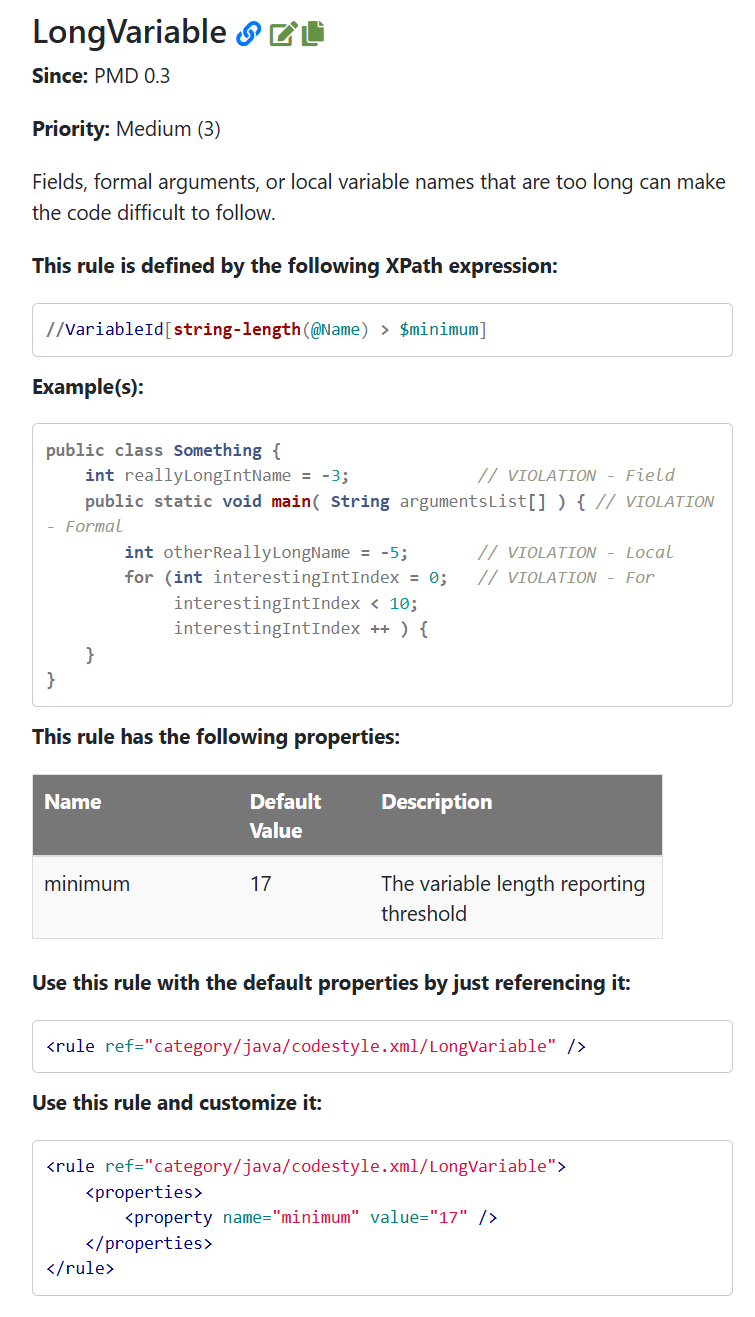Click the LongVariable heading title
755x1317 pixels.
129,32
